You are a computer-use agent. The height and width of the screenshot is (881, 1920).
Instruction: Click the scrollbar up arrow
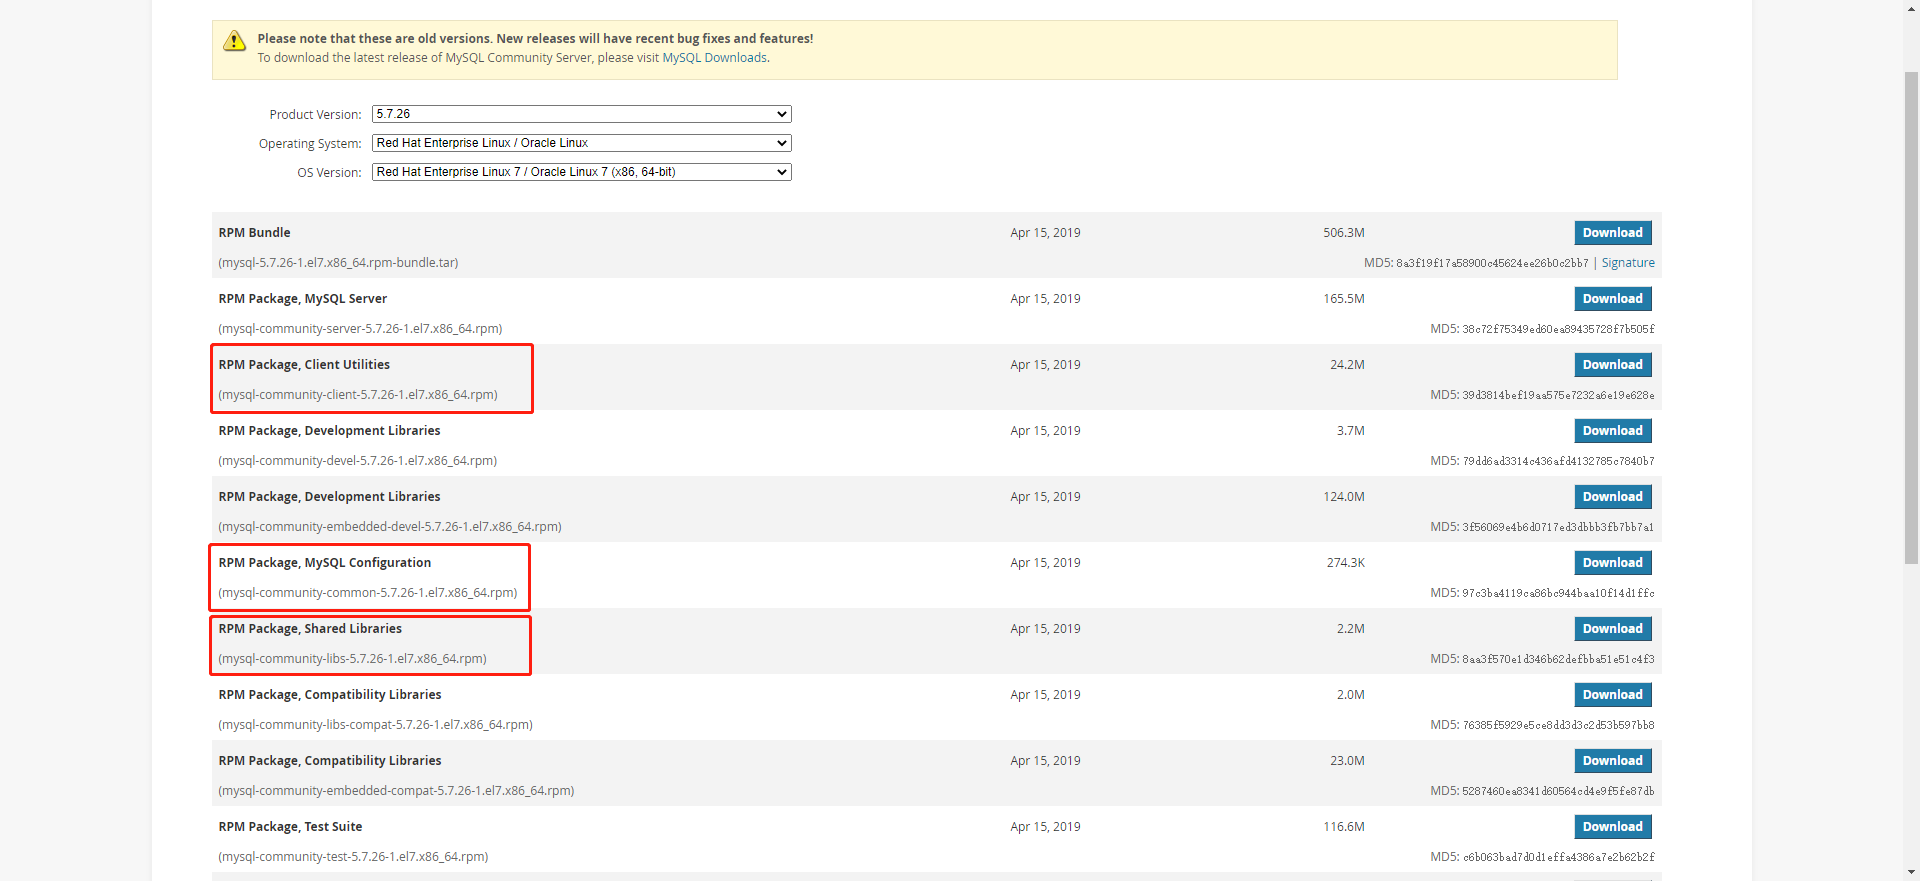pos(1911,8)
